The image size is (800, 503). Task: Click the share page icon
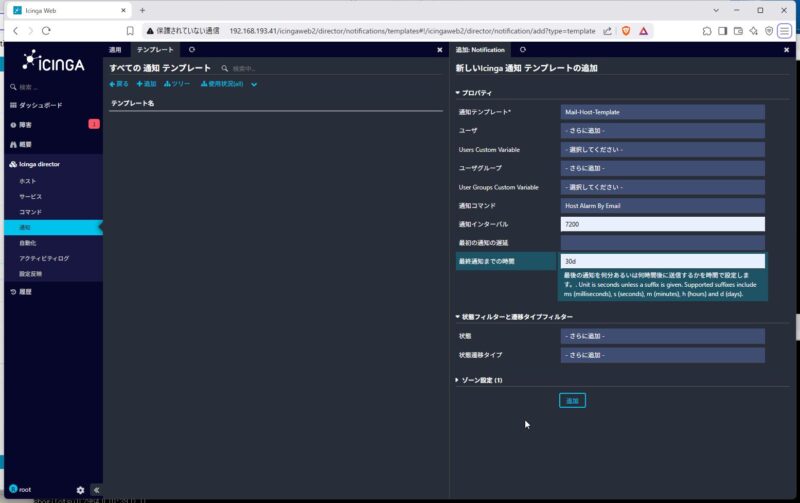pos(607,31)
